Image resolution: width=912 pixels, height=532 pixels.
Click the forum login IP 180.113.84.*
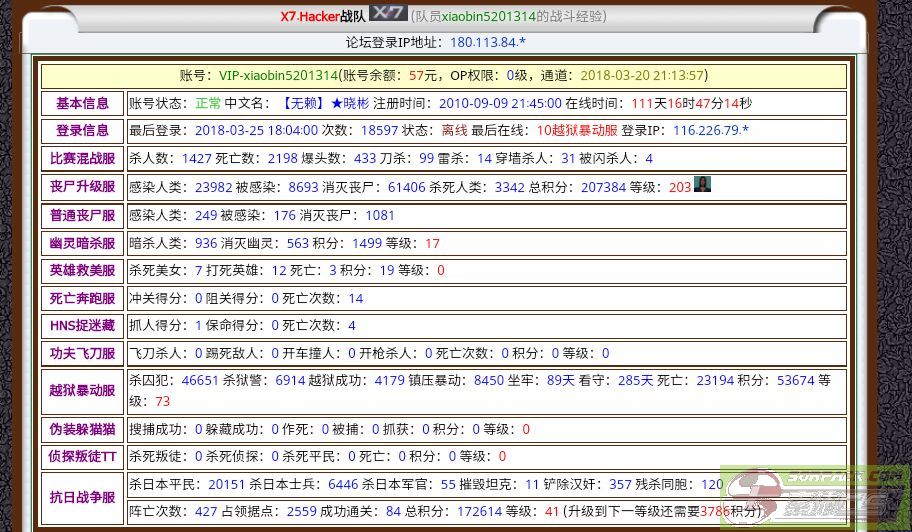[x=487, y=42]
